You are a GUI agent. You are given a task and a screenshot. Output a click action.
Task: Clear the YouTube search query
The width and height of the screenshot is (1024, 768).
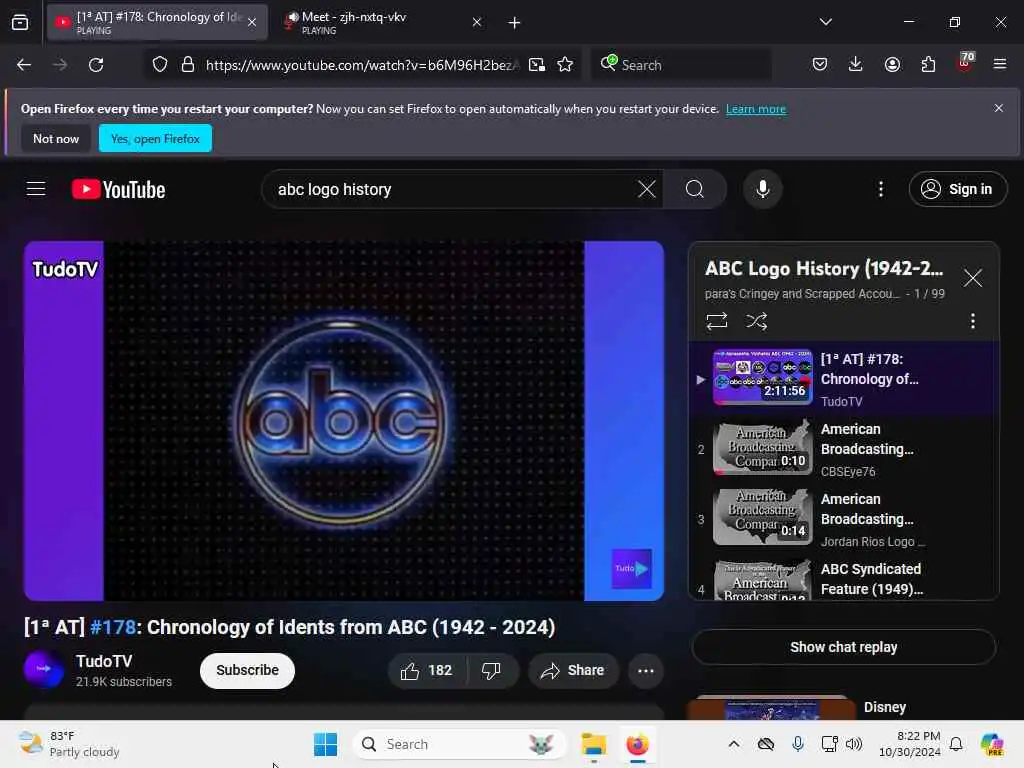tap(647, 189)
